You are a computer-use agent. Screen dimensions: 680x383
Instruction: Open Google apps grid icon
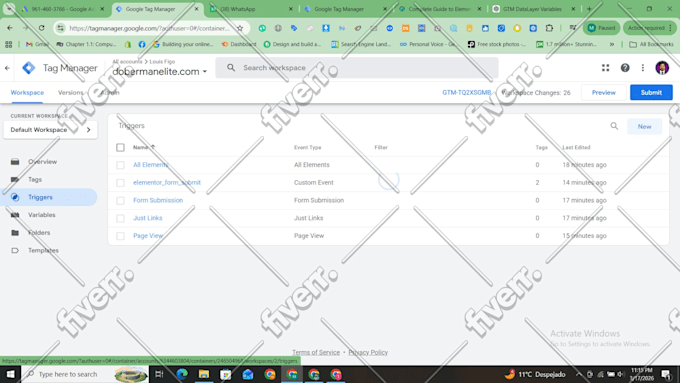(605, 68)
